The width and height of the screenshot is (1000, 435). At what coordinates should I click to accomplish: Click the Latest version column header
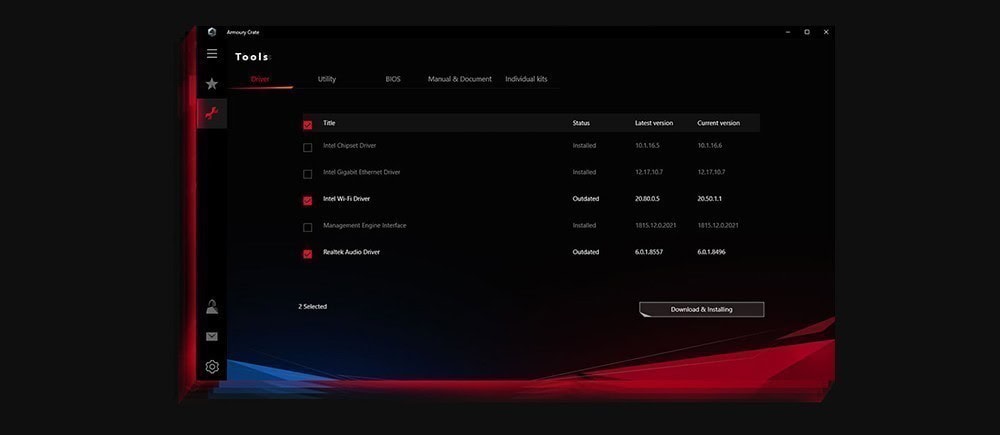pyautogui.click(x=654, y=123)
